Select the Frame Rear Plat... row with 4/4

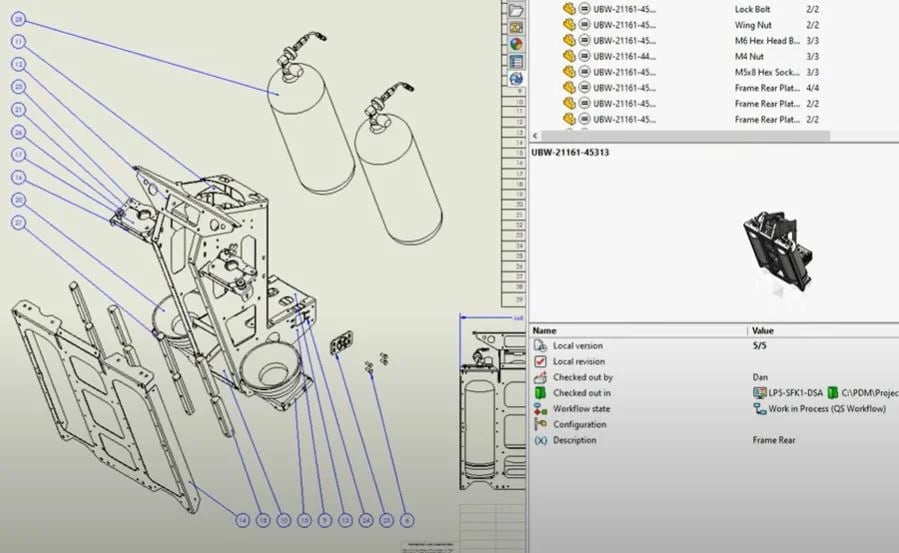point(691,88)
